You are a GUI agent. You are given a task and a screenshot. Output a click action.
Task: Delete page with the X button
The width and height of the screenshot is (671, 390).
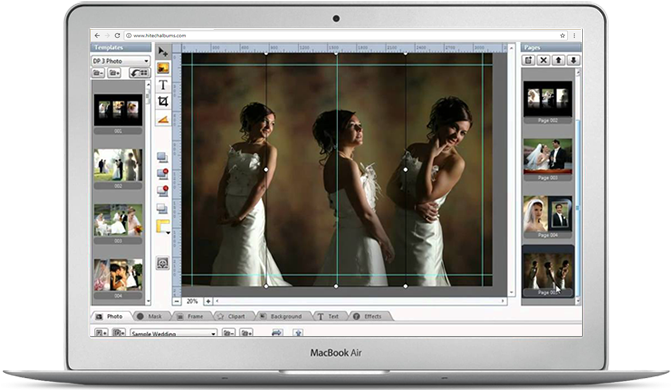pos(543,60)
